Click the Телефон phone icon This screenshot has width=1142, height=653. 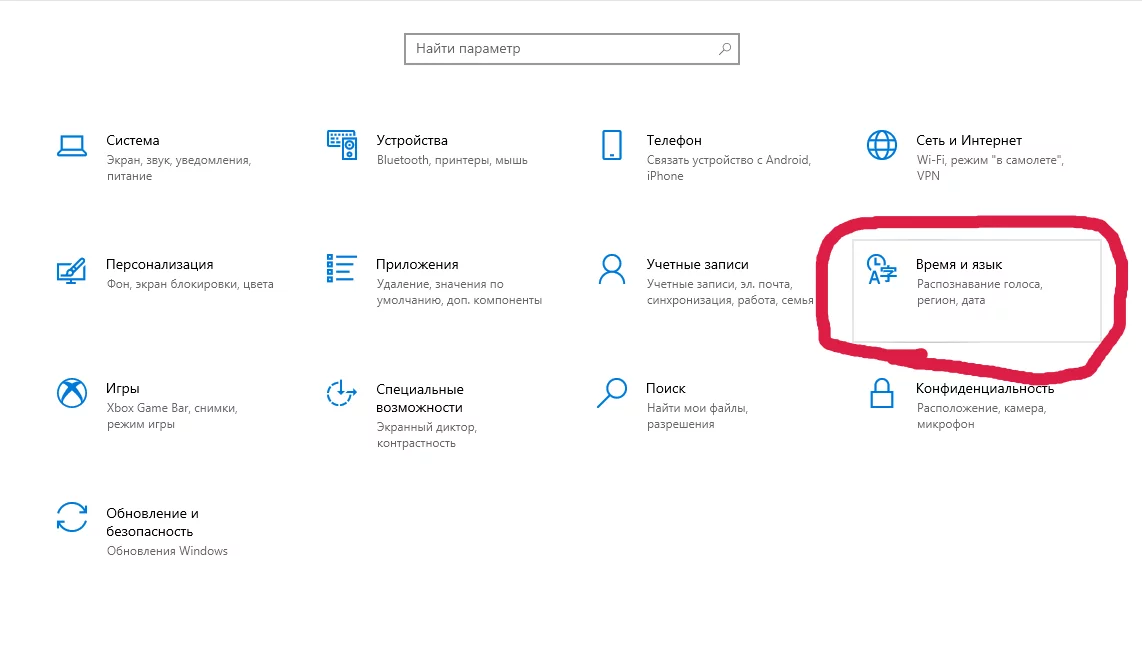point(612,145)
